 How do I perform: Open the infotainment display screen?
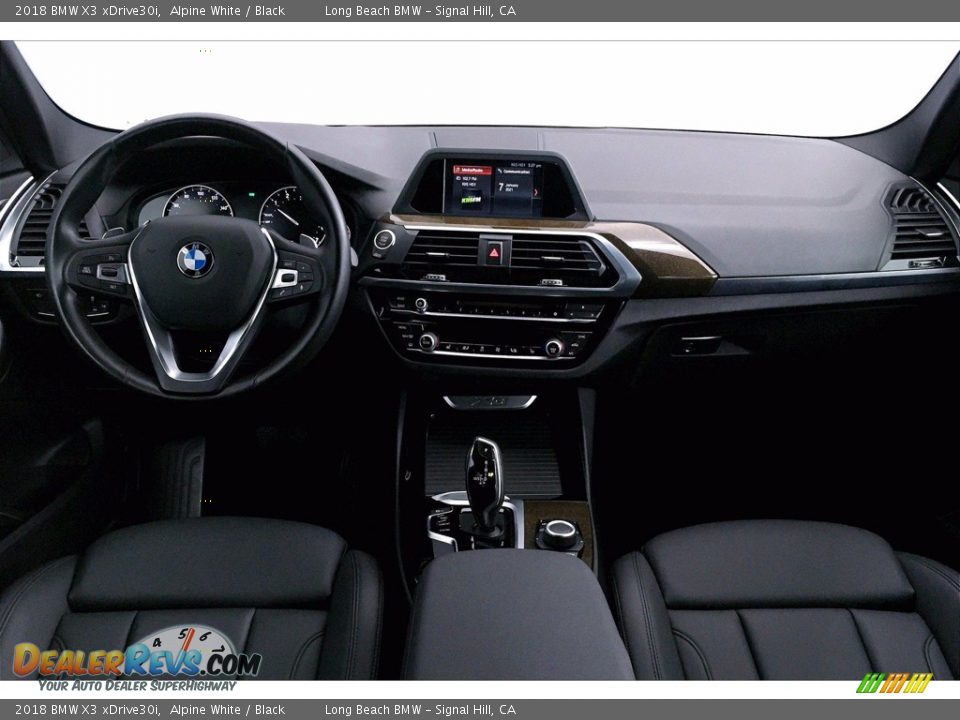coord(493,189)
